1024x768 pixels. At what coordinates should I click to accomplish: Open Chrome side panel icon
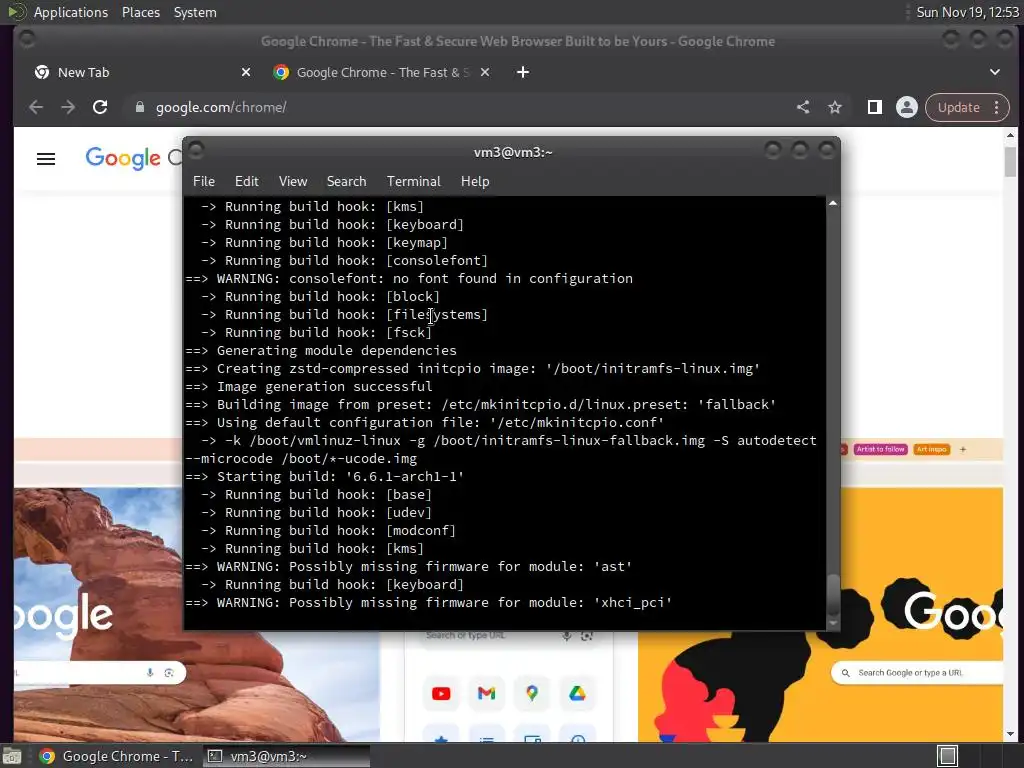click(874, 107)
